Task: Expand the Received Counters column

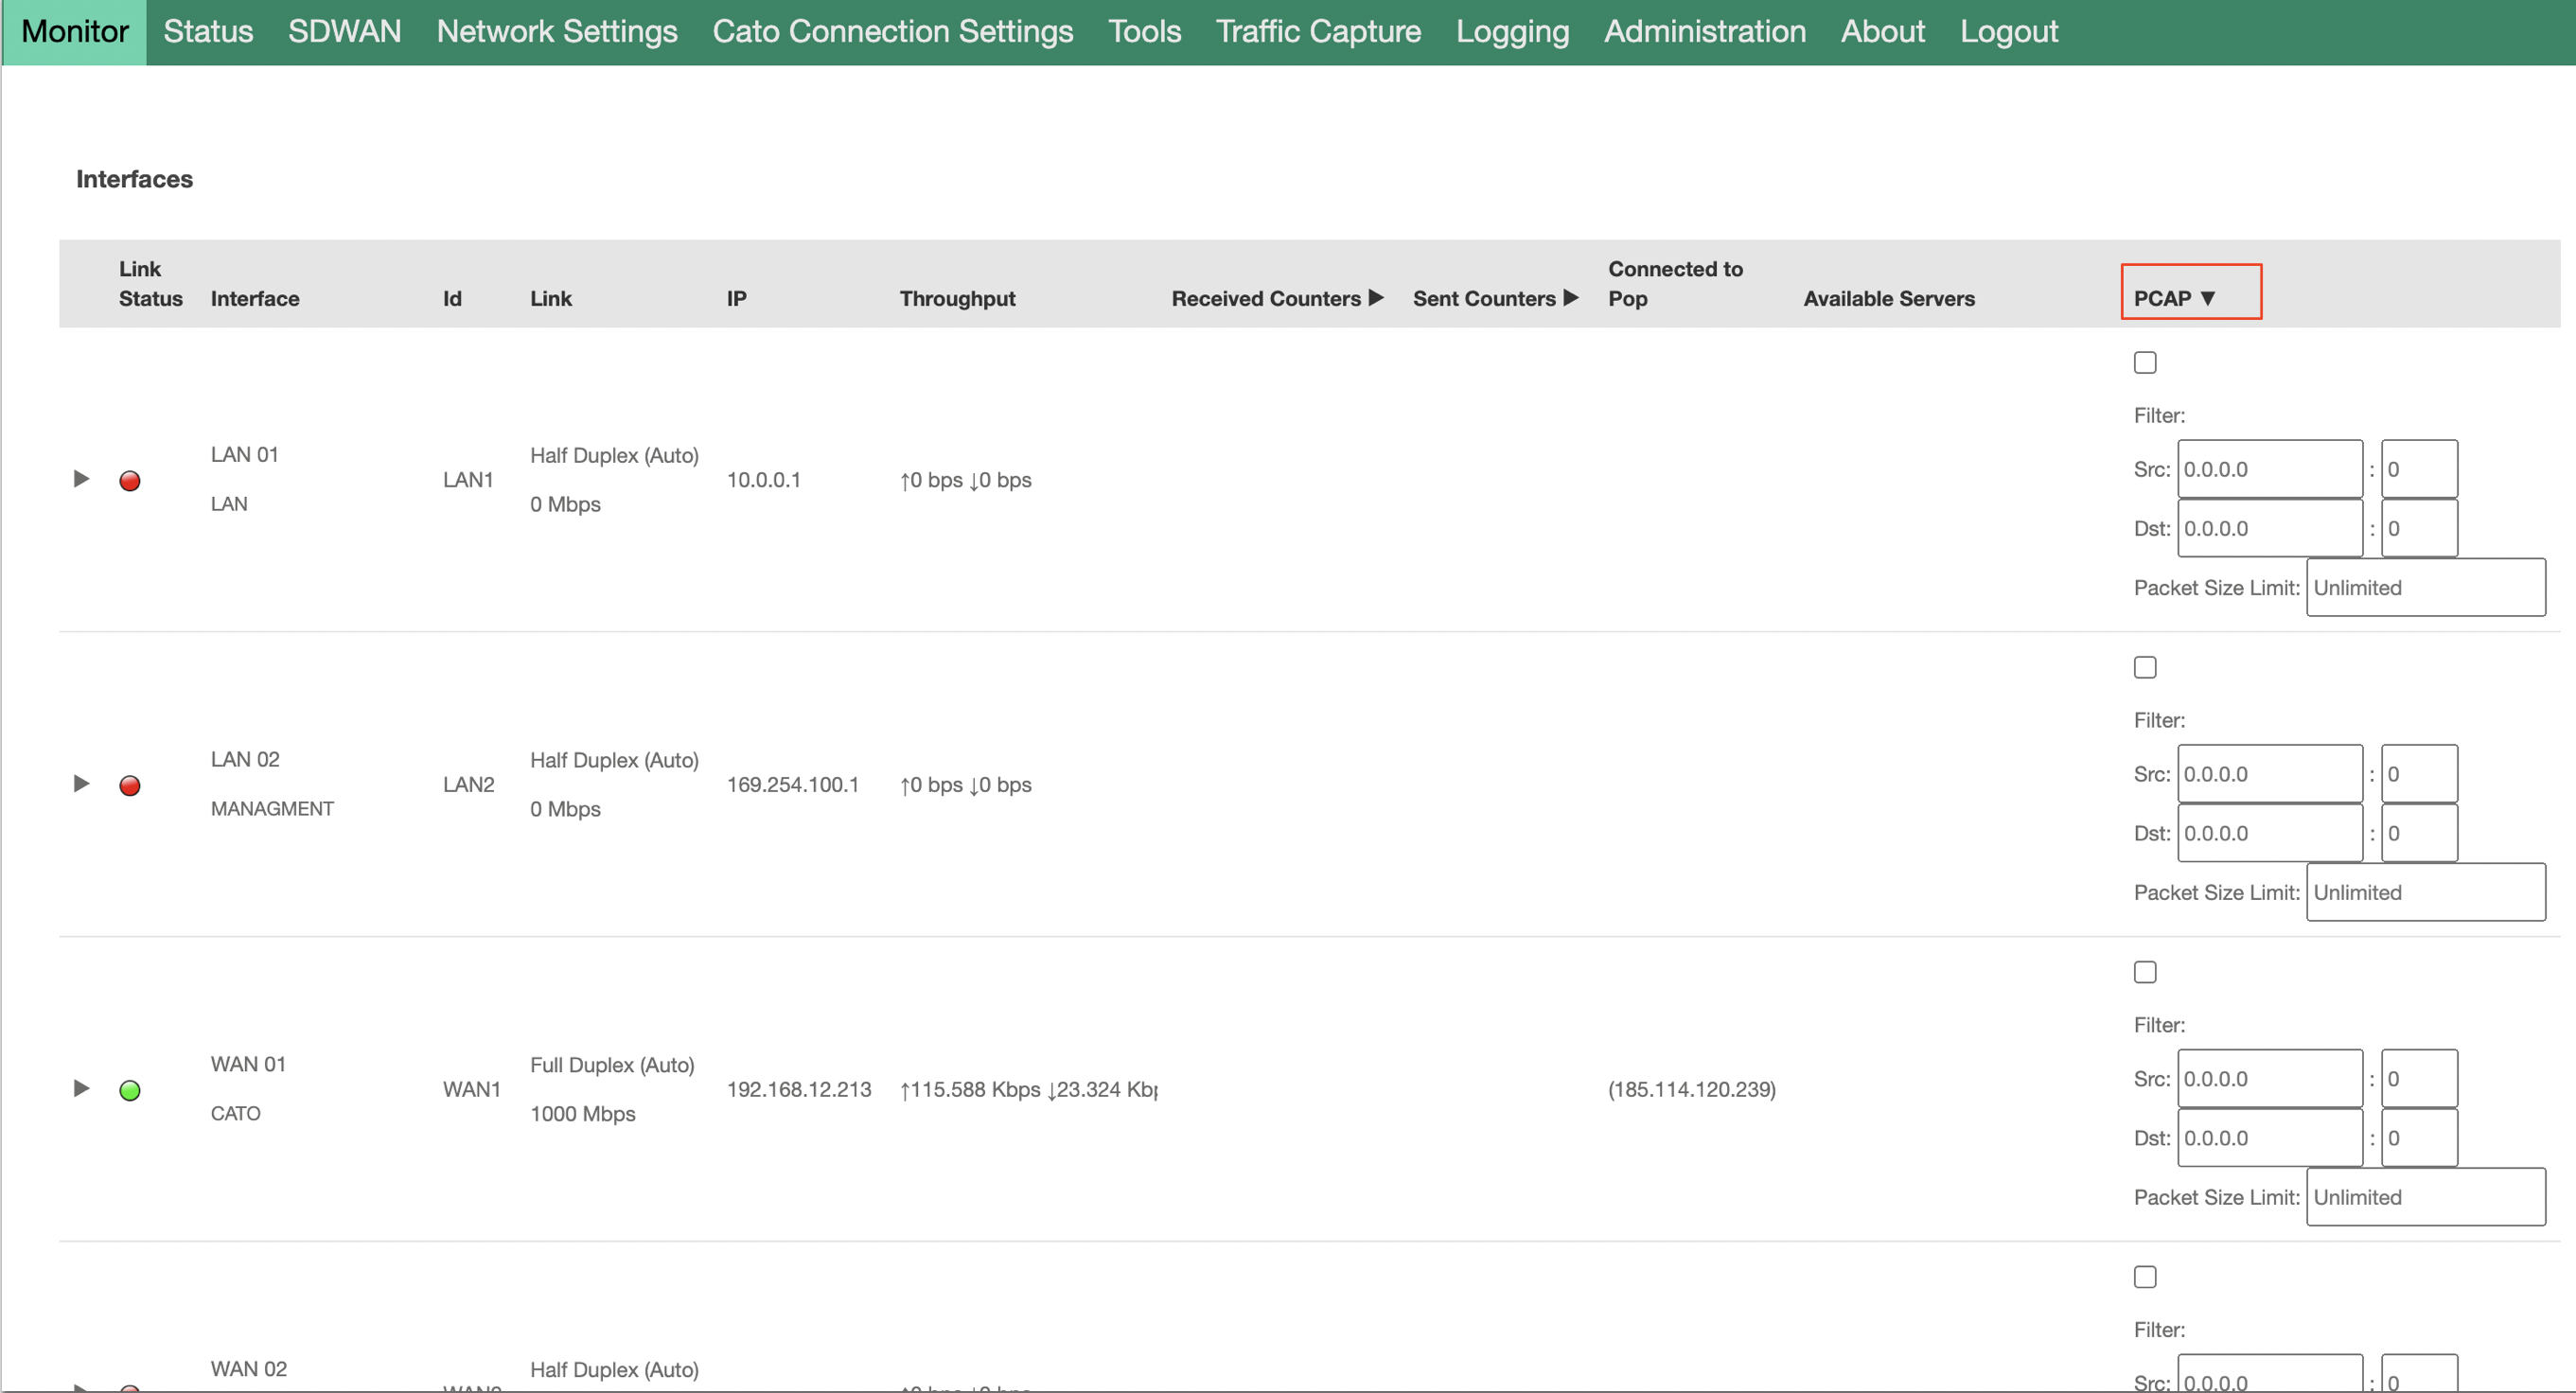Action: tap(1277, 298)
